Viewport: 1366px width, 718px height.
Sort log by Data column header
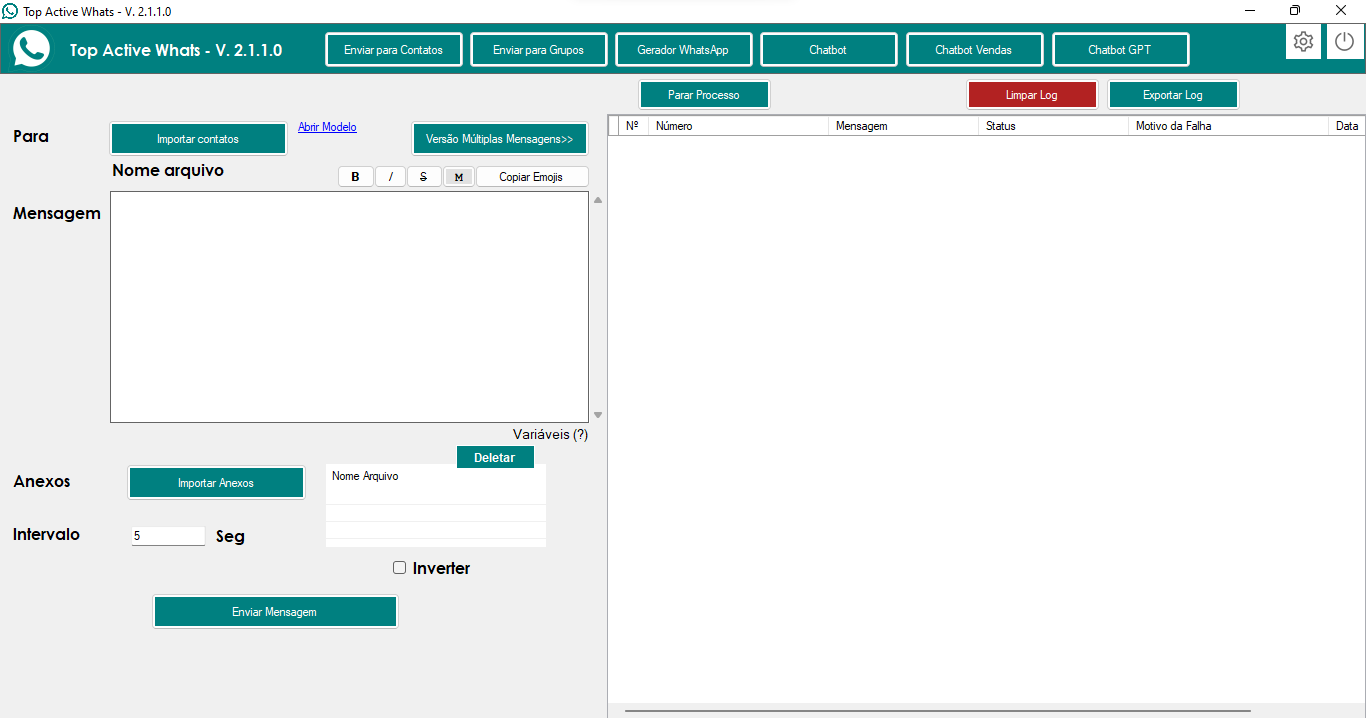coord(1347,126)
